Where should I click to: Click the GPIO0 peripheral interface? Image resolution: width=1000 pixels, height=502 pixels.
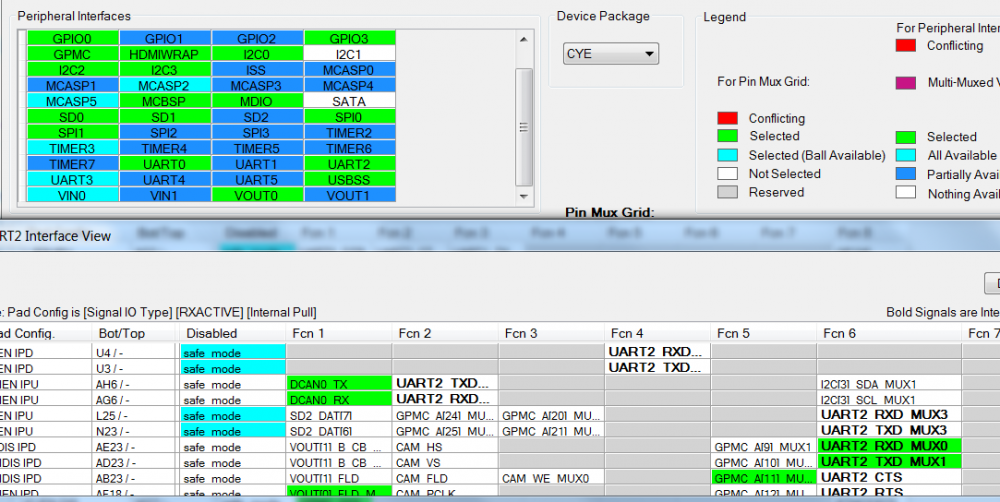[x=72, y=38]
